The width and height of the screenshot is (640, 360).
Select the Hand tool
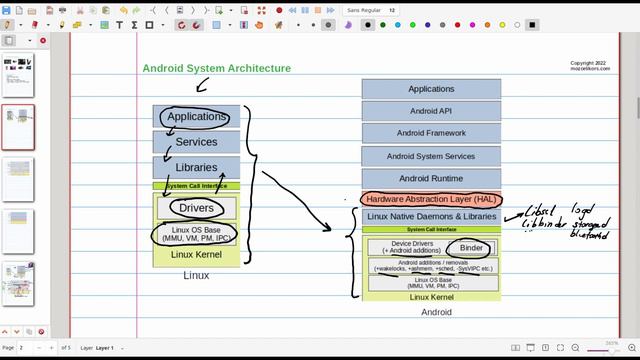click(259, 25)
